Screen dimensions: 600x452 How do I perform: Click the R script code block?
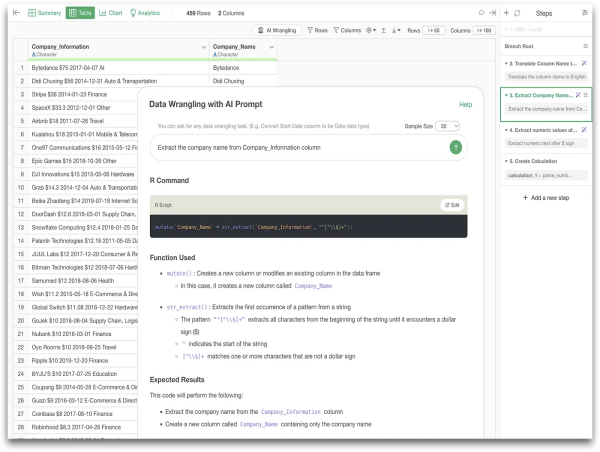click(308, 227)
